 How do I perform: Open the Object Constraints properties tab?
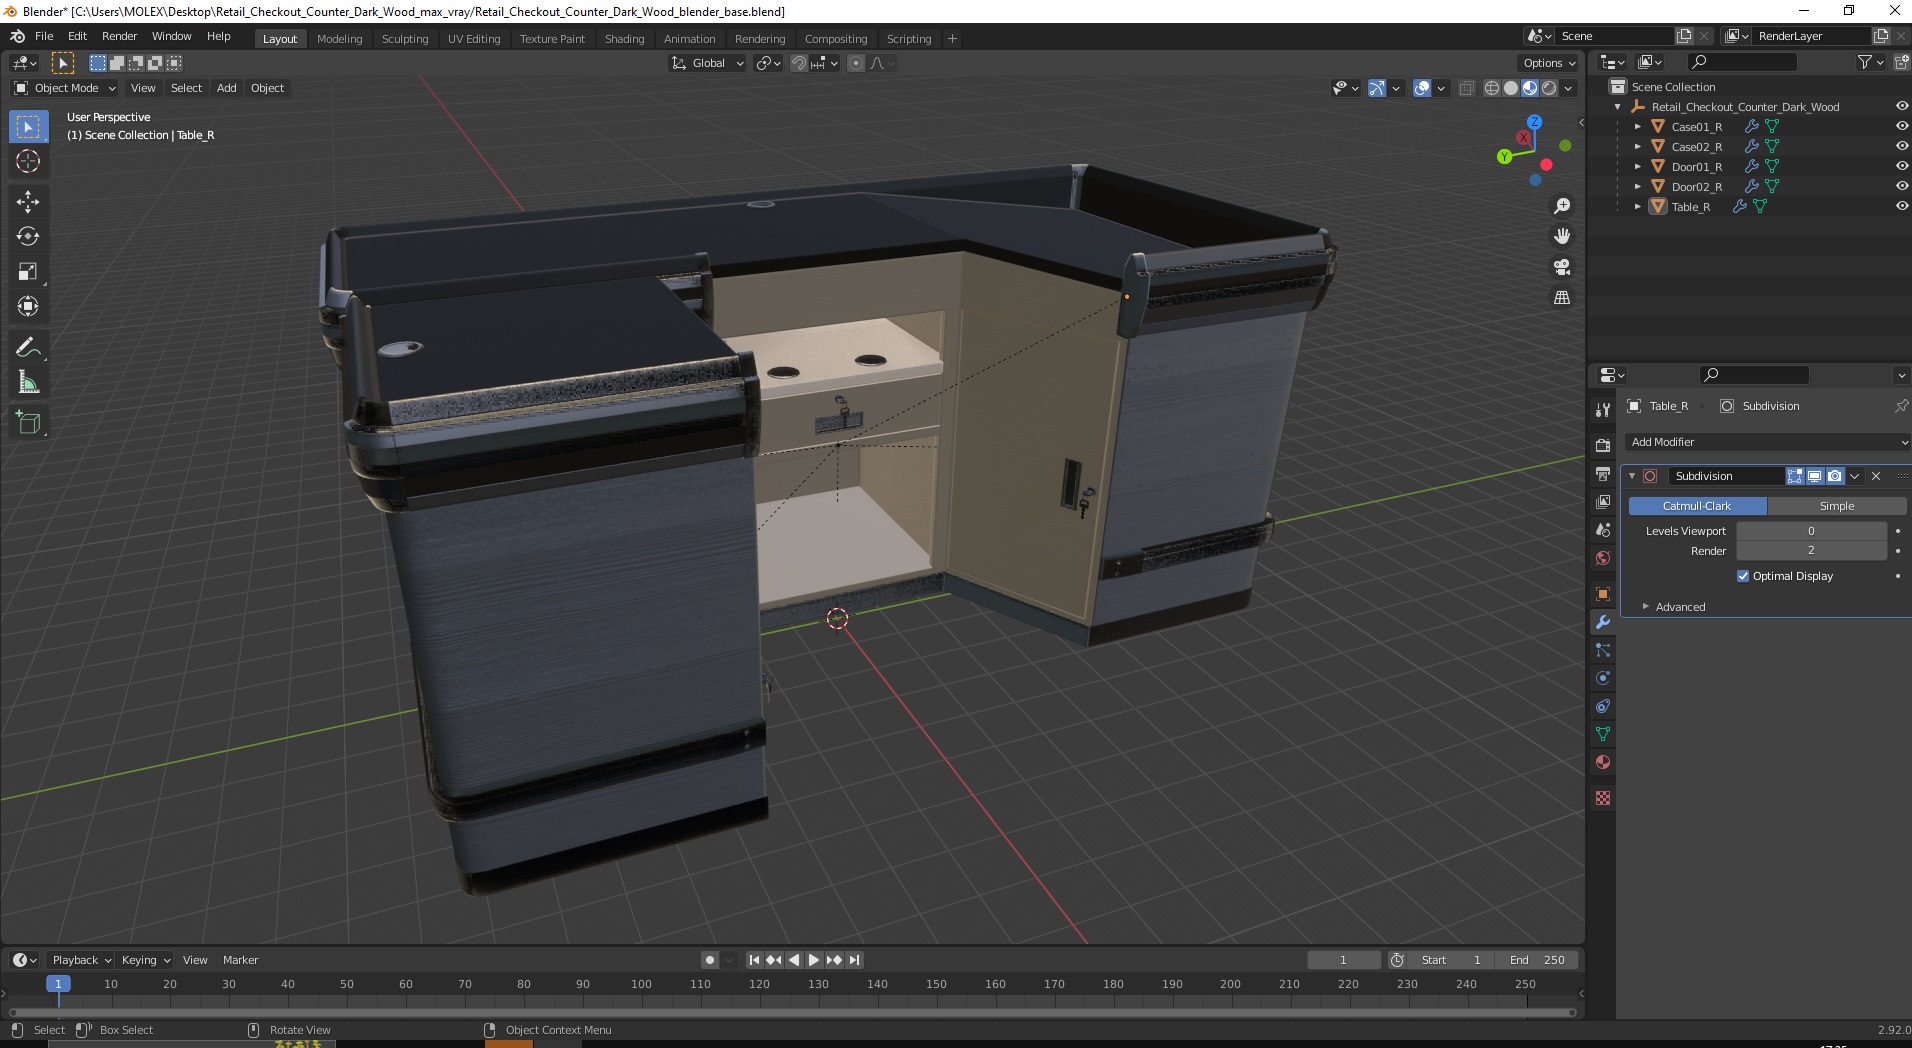click(1603, 706)
